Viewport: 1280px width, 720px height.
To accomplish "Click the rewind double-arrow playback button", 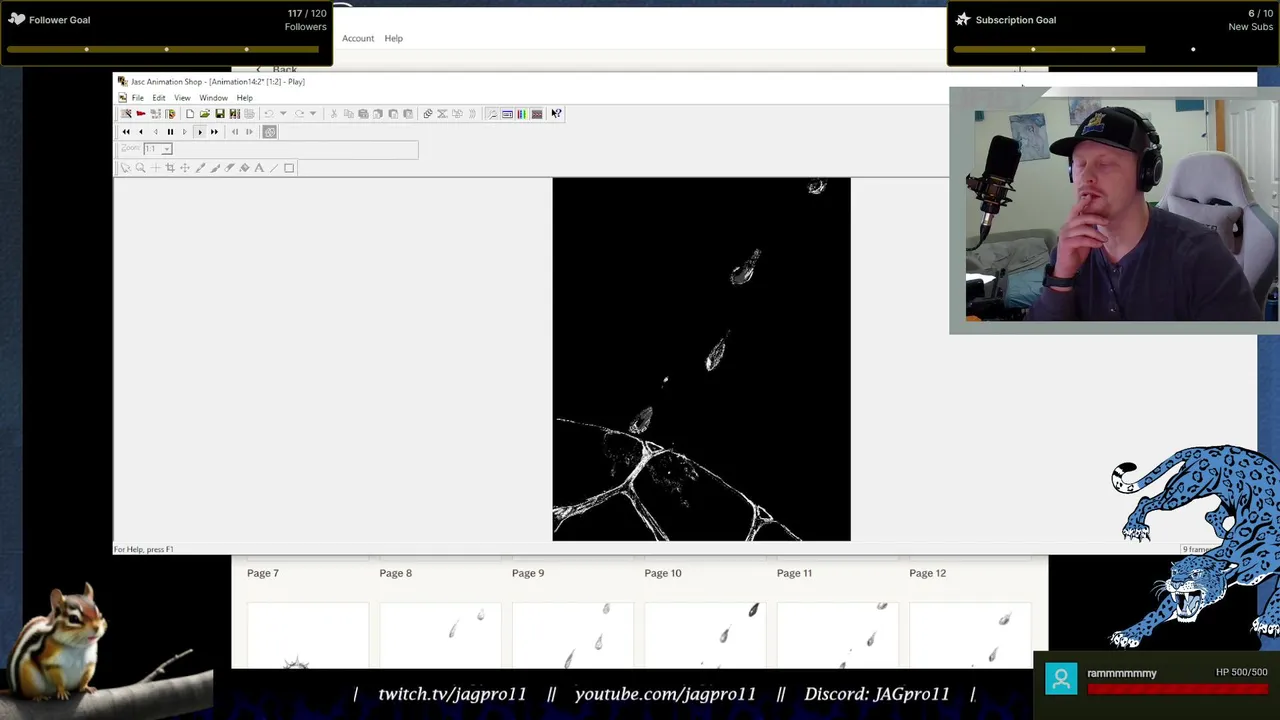I will [126, 132].
